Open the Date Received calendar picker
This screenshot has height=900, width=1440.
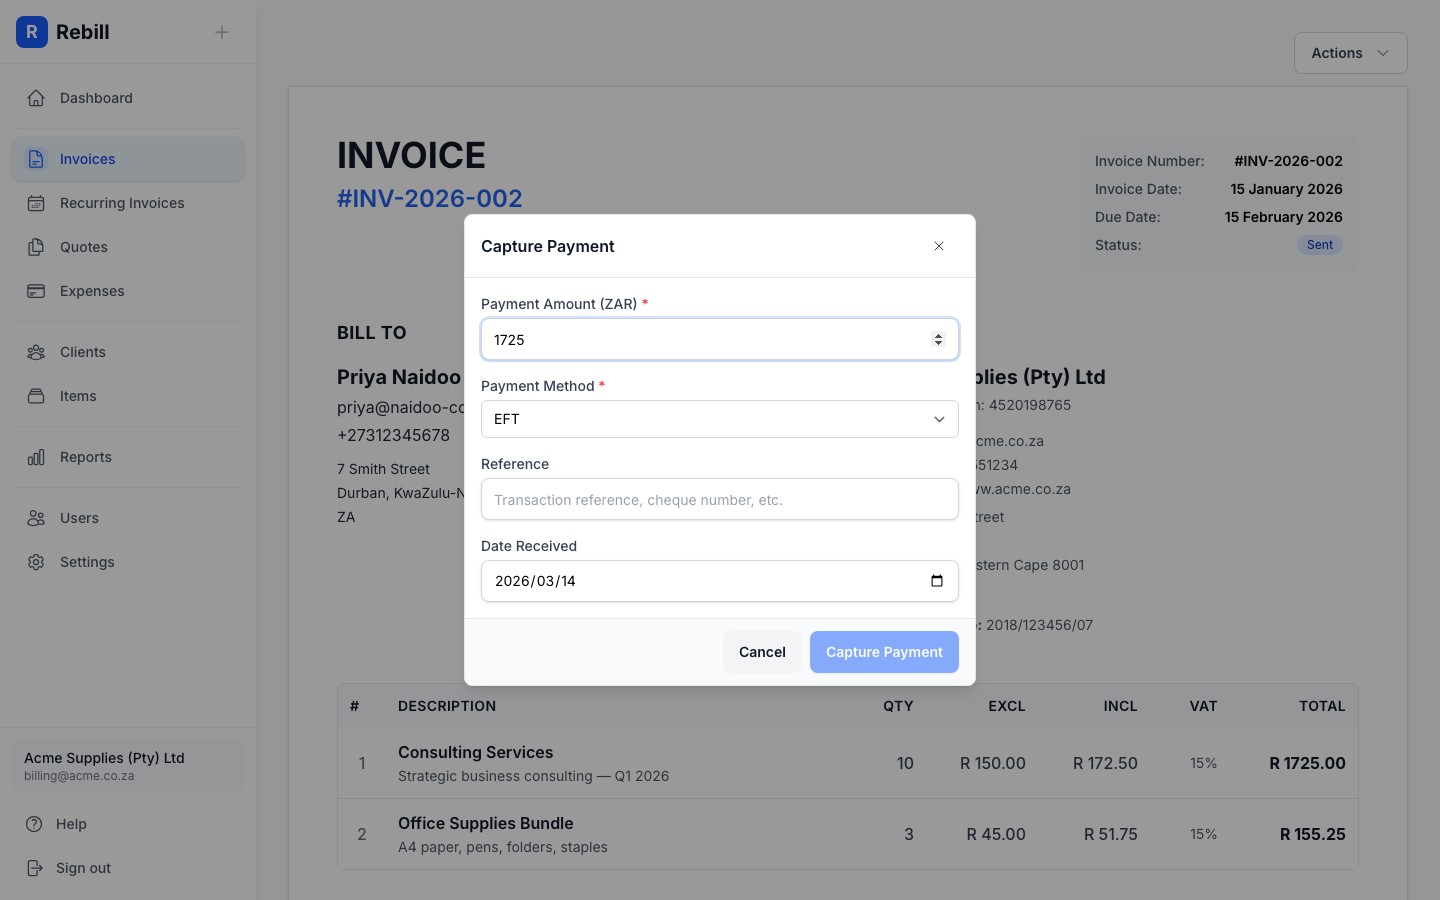click(x=936, y=580)
